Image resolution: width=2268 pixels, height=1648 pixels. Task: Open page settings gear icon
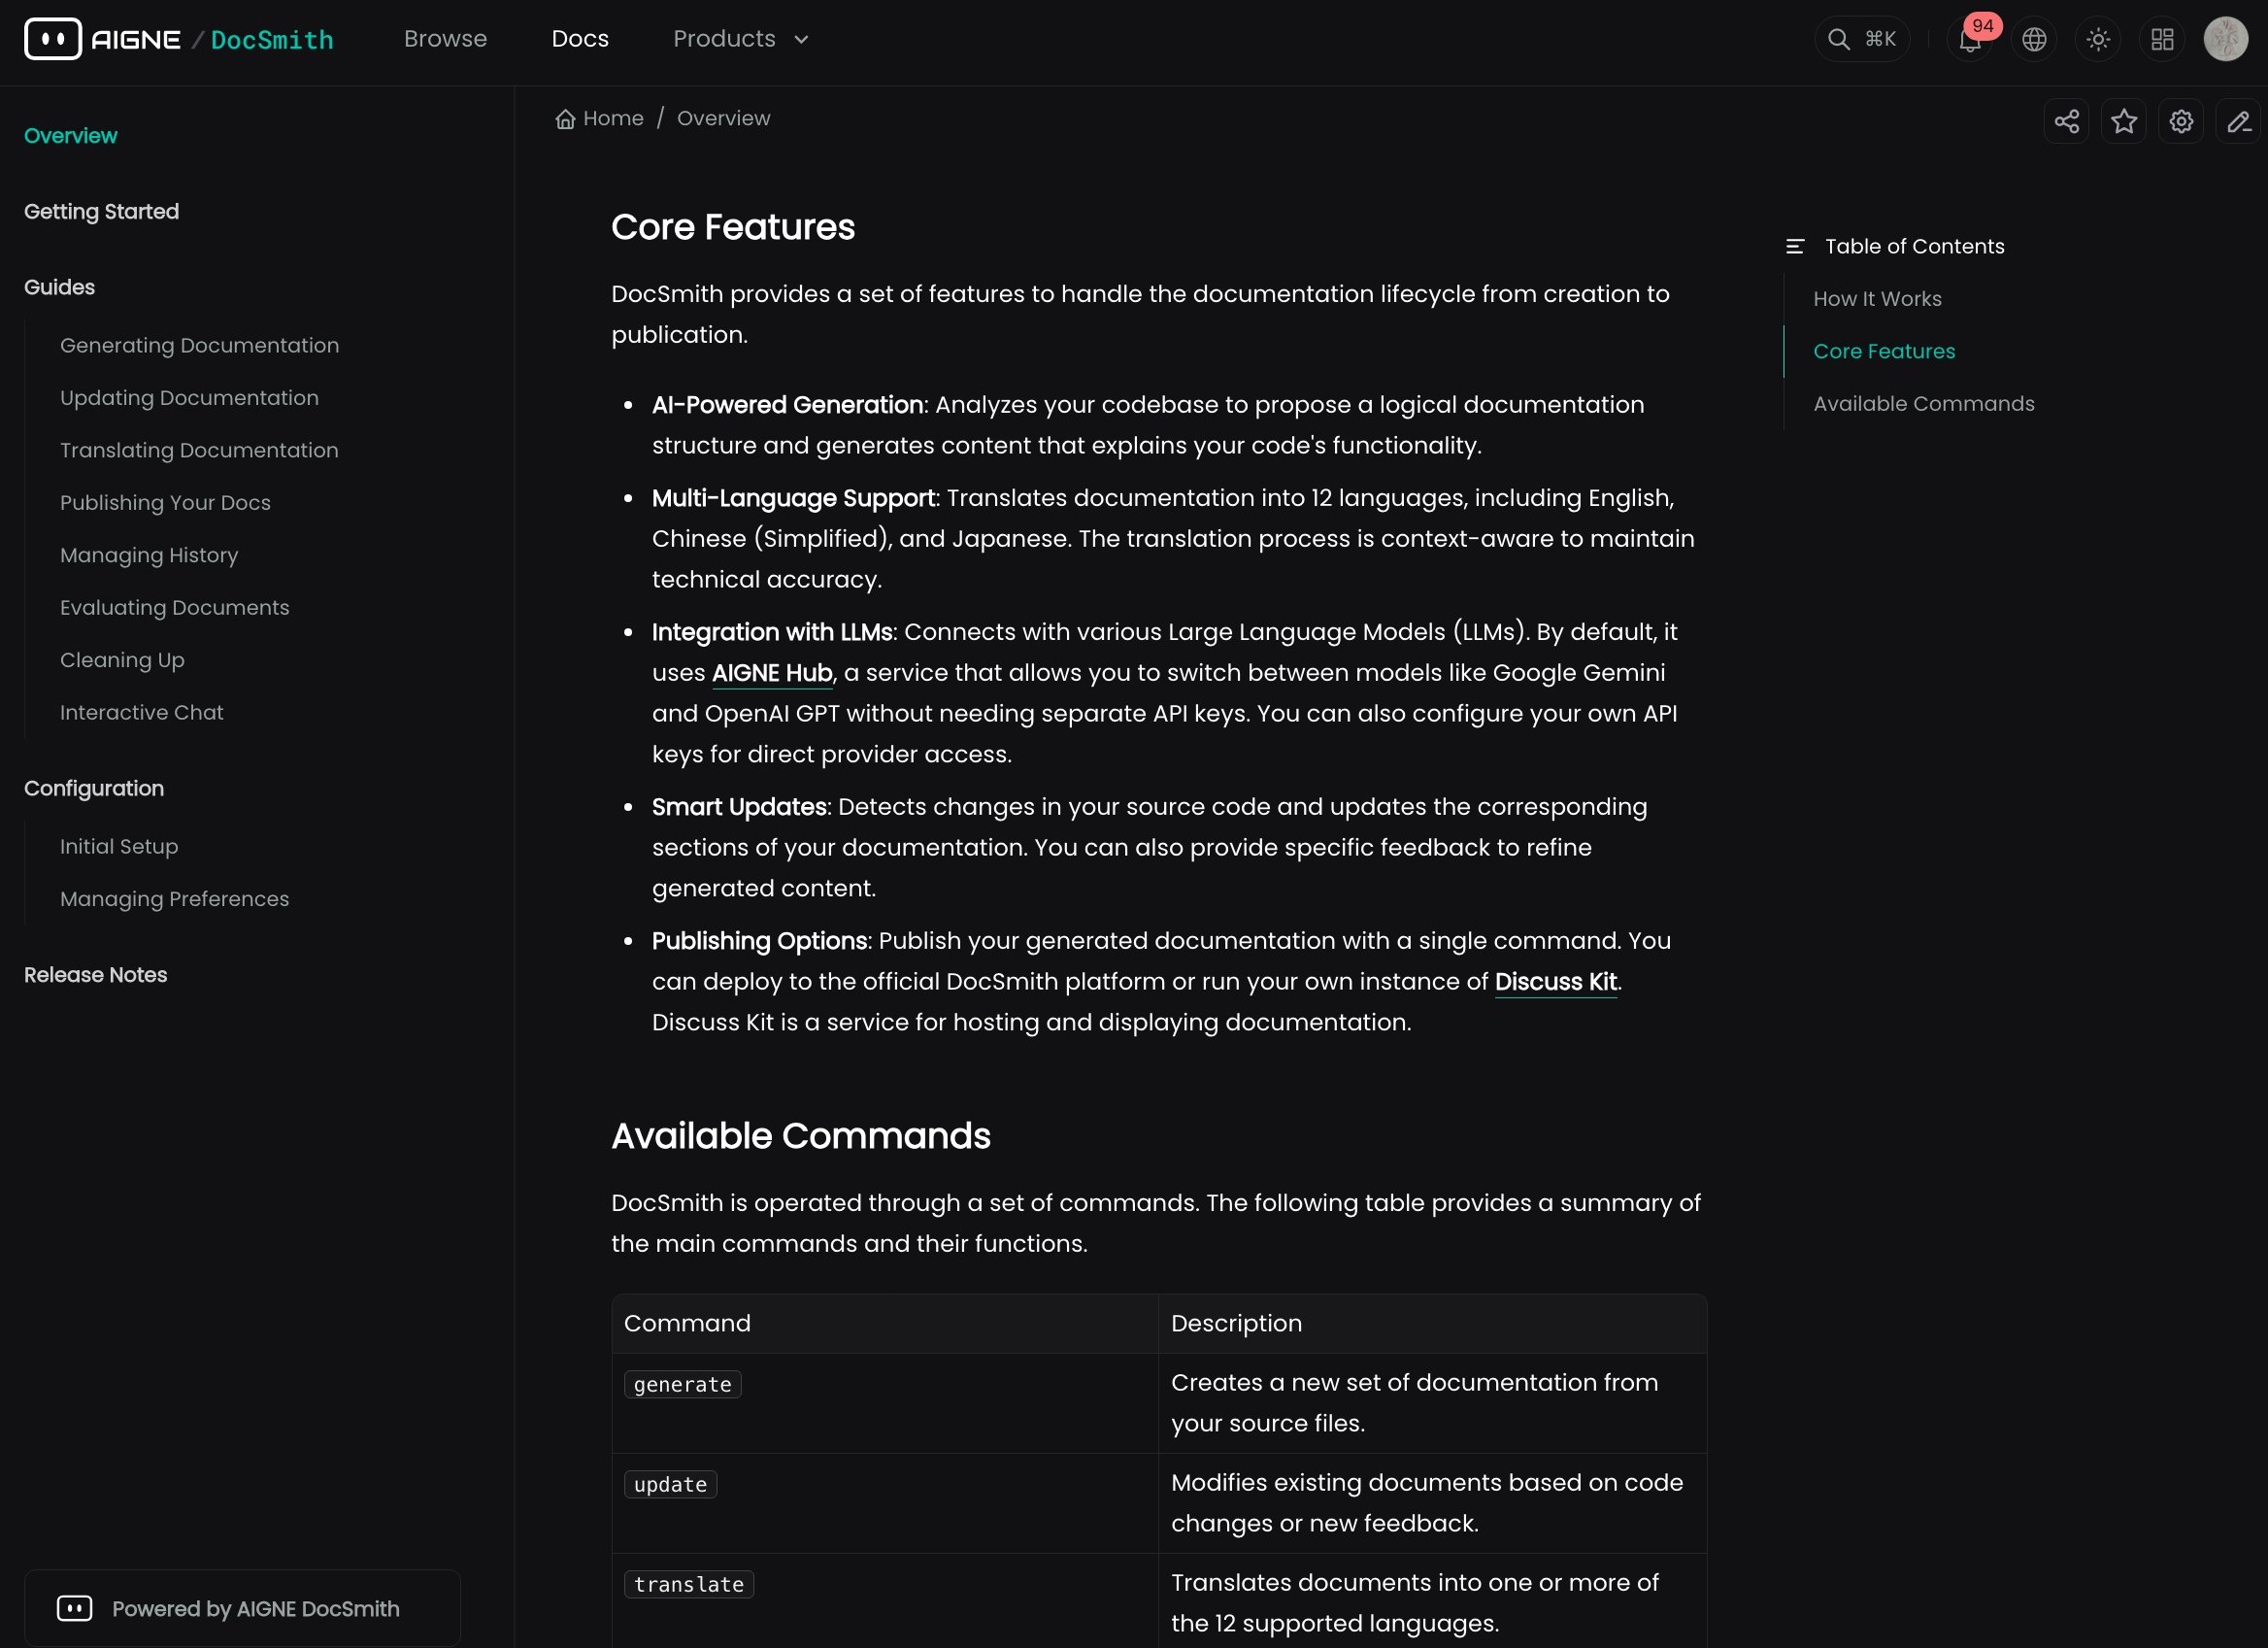click(2181, 122)
